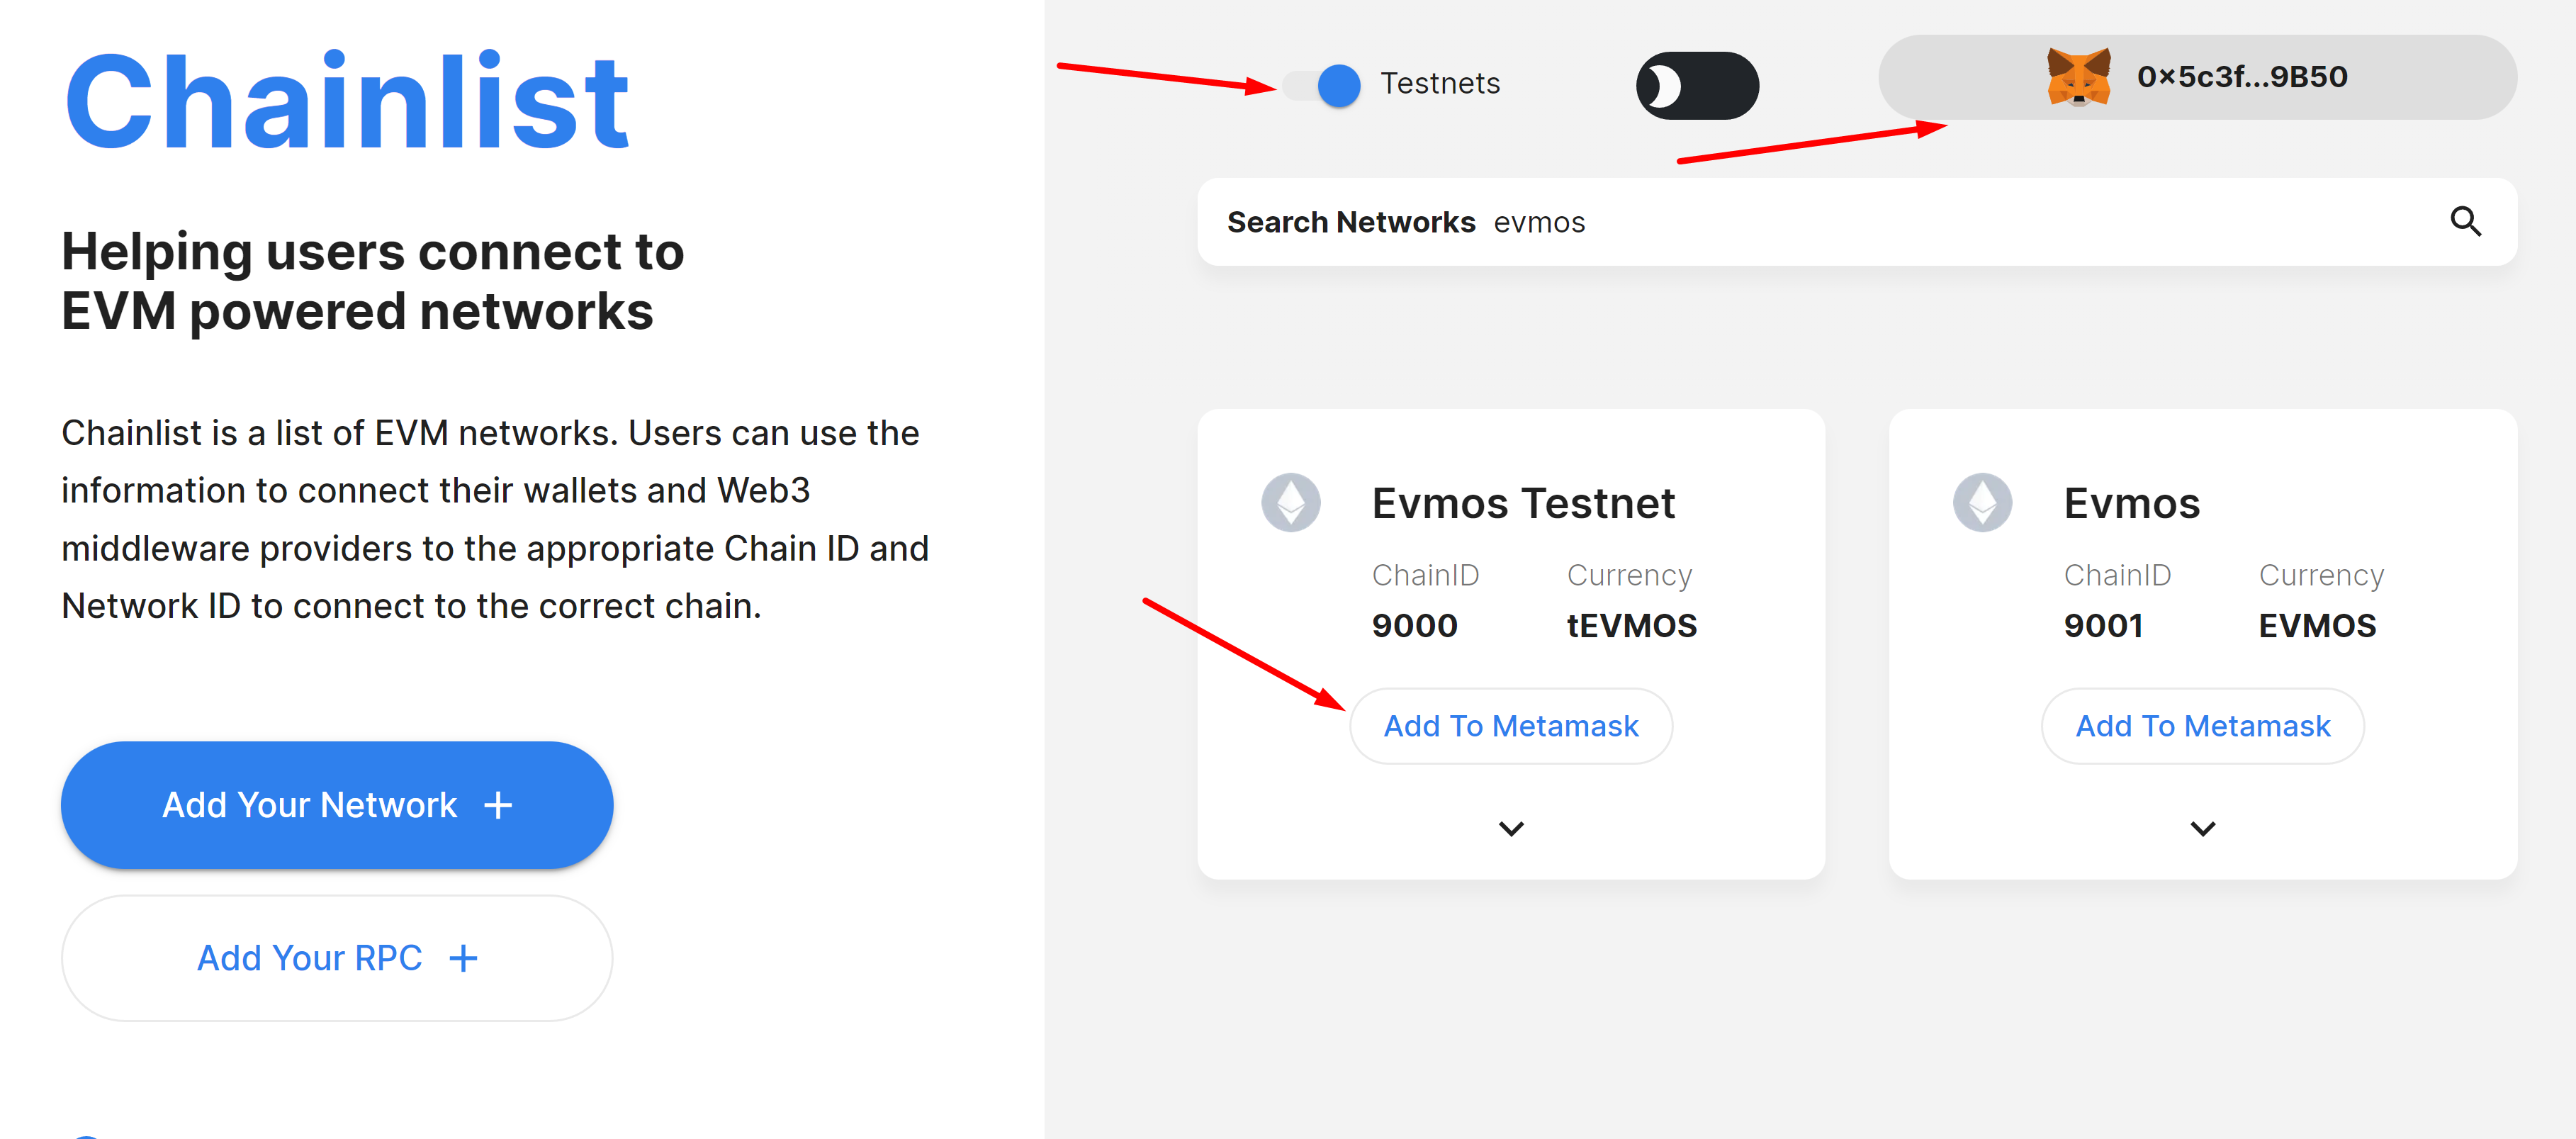Open the connected wallet 0x5c3f...9B50 button
Image resolution: width=2576 pixels, height=1139 pixels.
[x=2197, y=77]
